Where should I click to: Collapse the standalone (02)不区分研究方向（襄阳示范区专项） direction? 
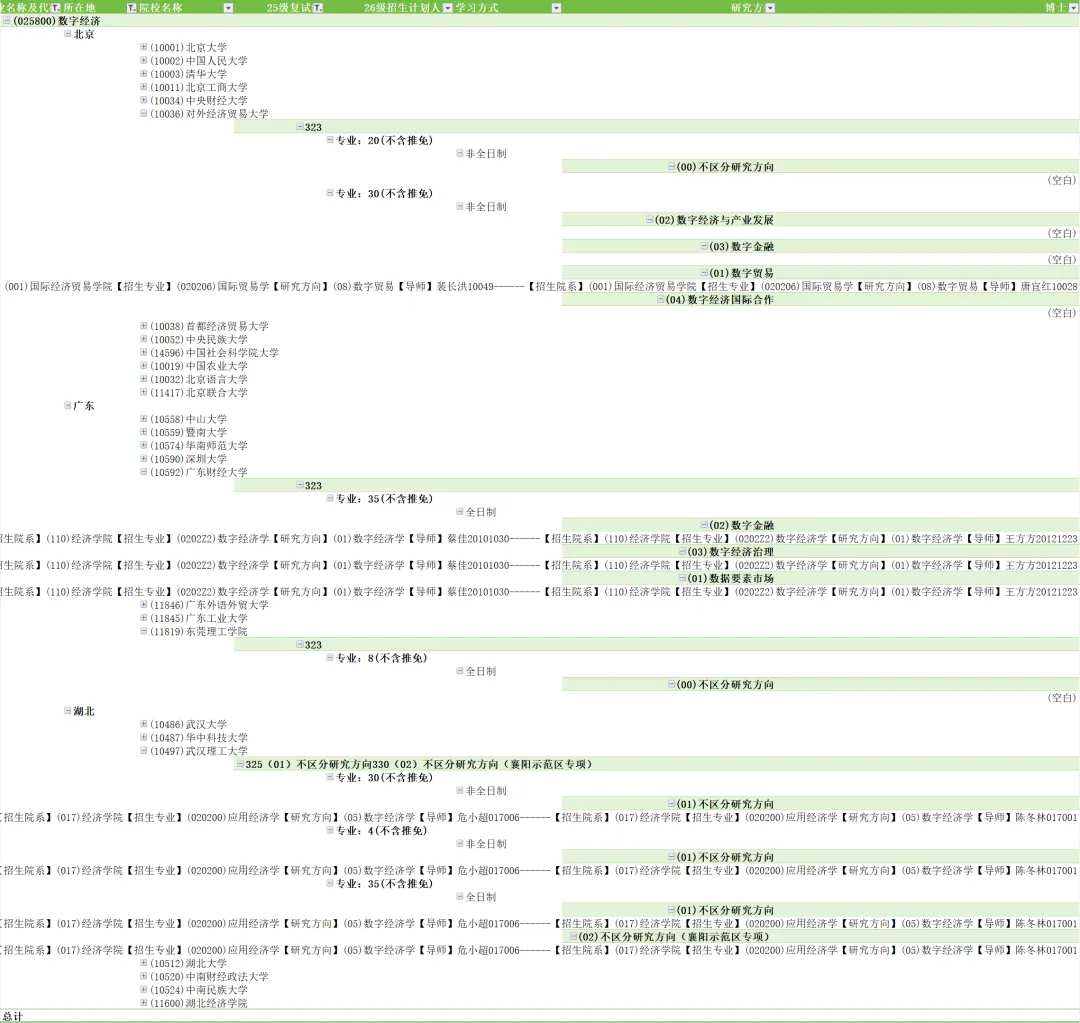(x=573, y=936)
